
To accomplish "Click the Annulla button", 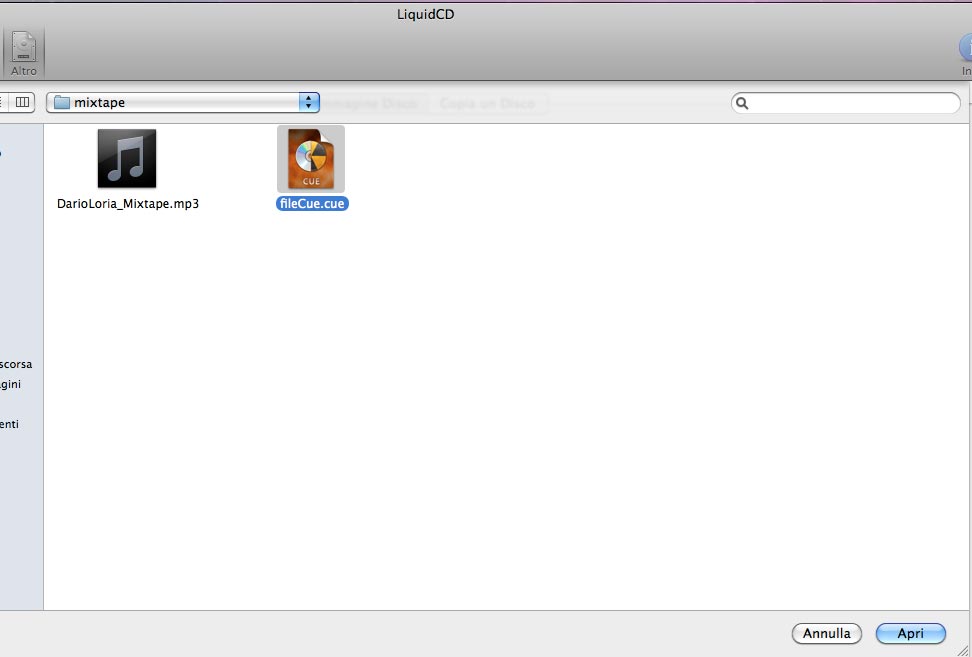I will click(x=826, y=633).
